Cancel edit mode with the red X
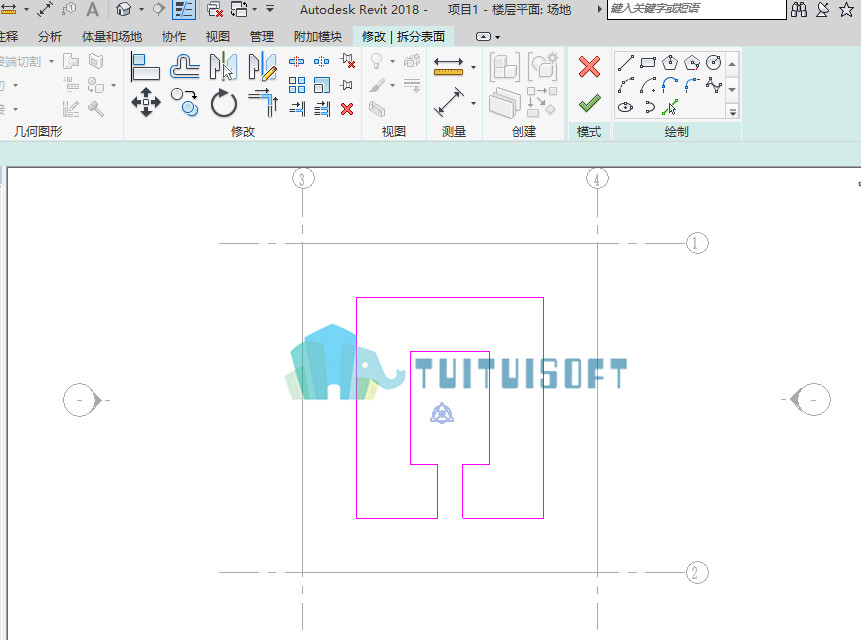The height and width of the screenshot is (640, 861). (x=589, y=67)
